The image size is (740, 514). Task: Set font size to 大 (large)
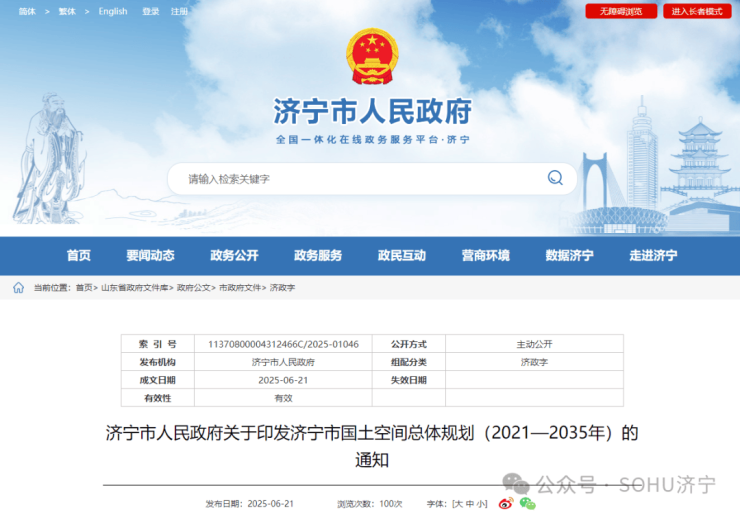coord(457,503)
